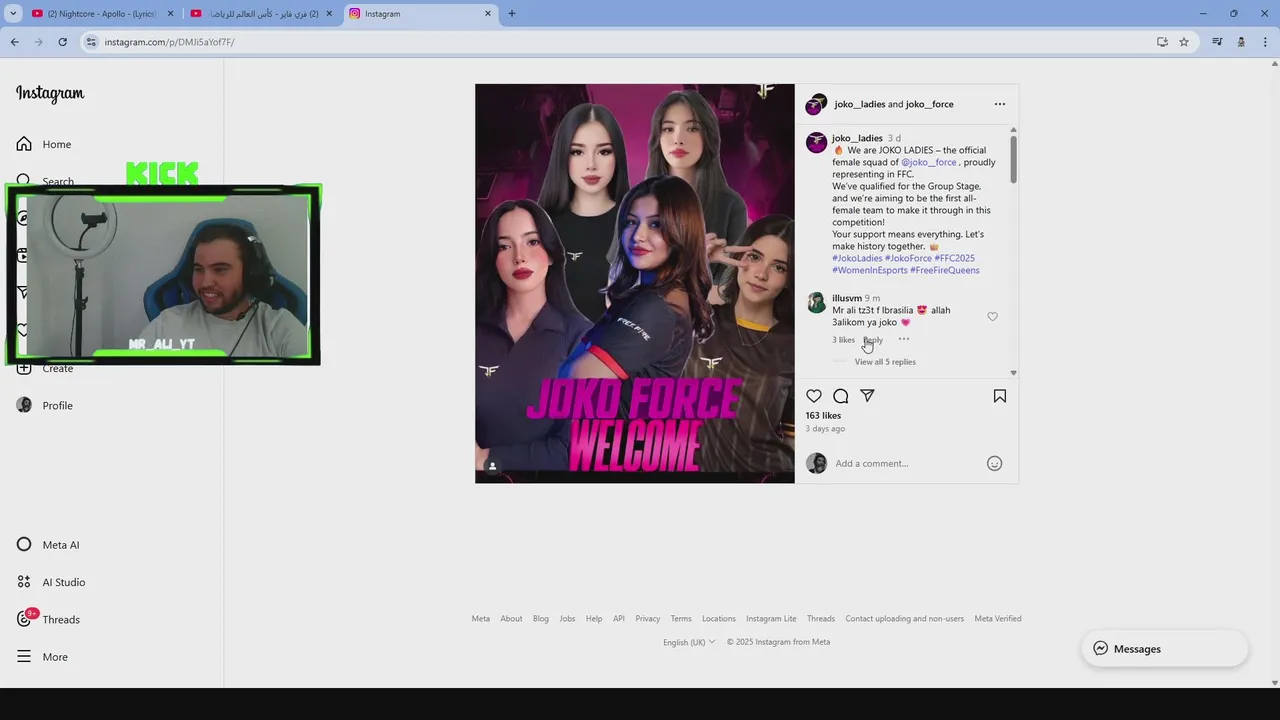Close the Instagram tab
This screenshot has width=1280, height=720.
pyautogui.click(x=488, y=13)
